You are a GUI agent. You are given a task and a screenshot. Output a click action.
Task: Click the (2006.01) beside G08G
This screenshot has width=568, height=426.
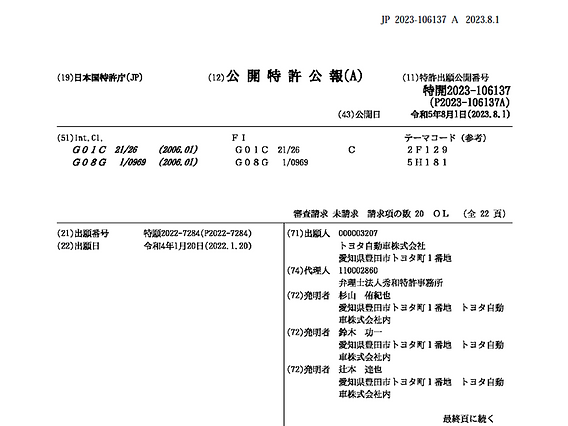[178, 162]
